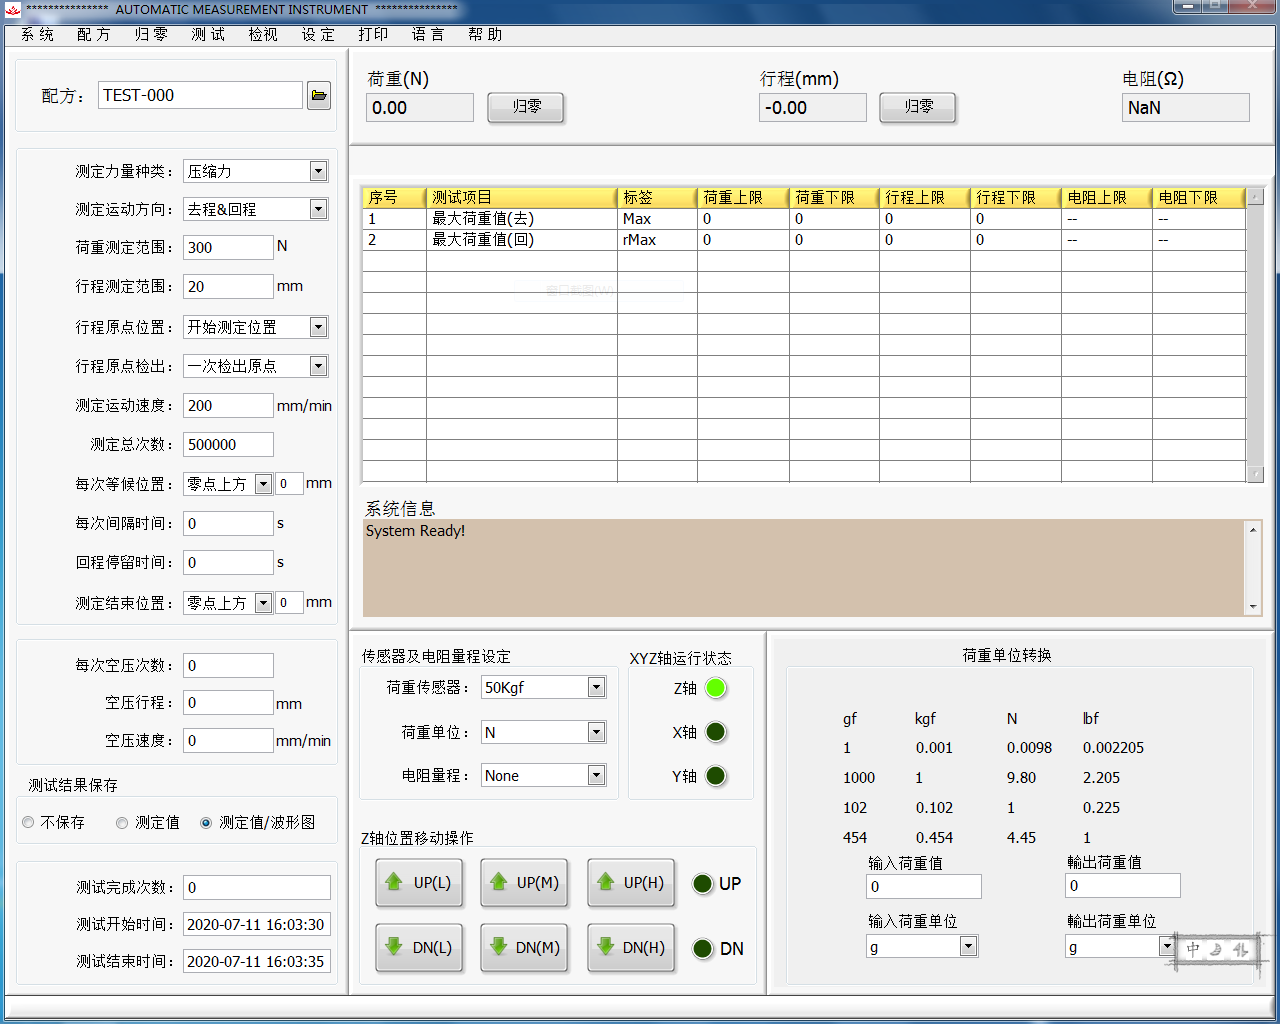Open the 系统 menu
1280x1024 pixels.
[37, 34]
